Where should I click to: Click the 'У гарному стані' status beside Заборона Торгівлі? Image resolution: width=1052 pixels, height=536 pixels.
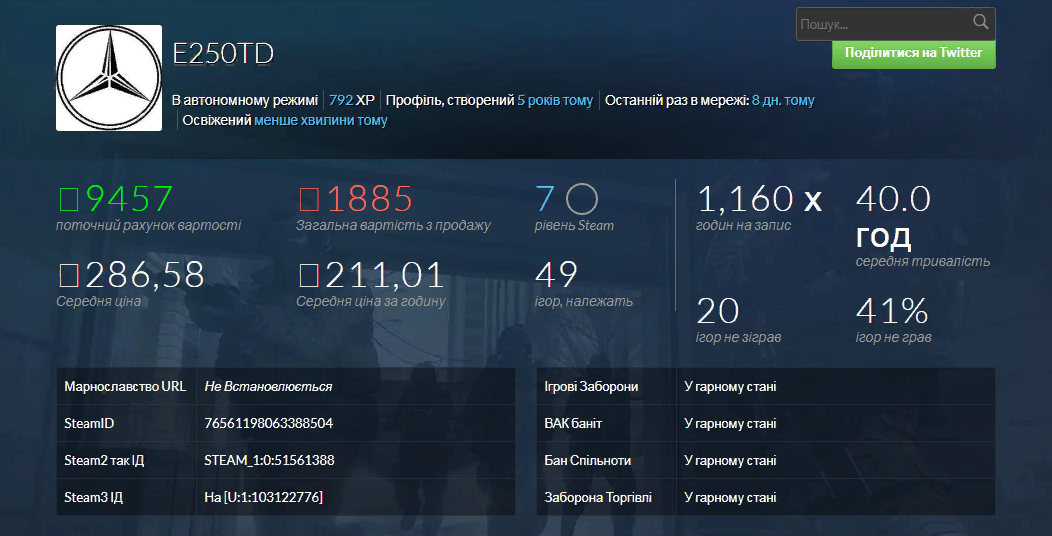[730, 498]
